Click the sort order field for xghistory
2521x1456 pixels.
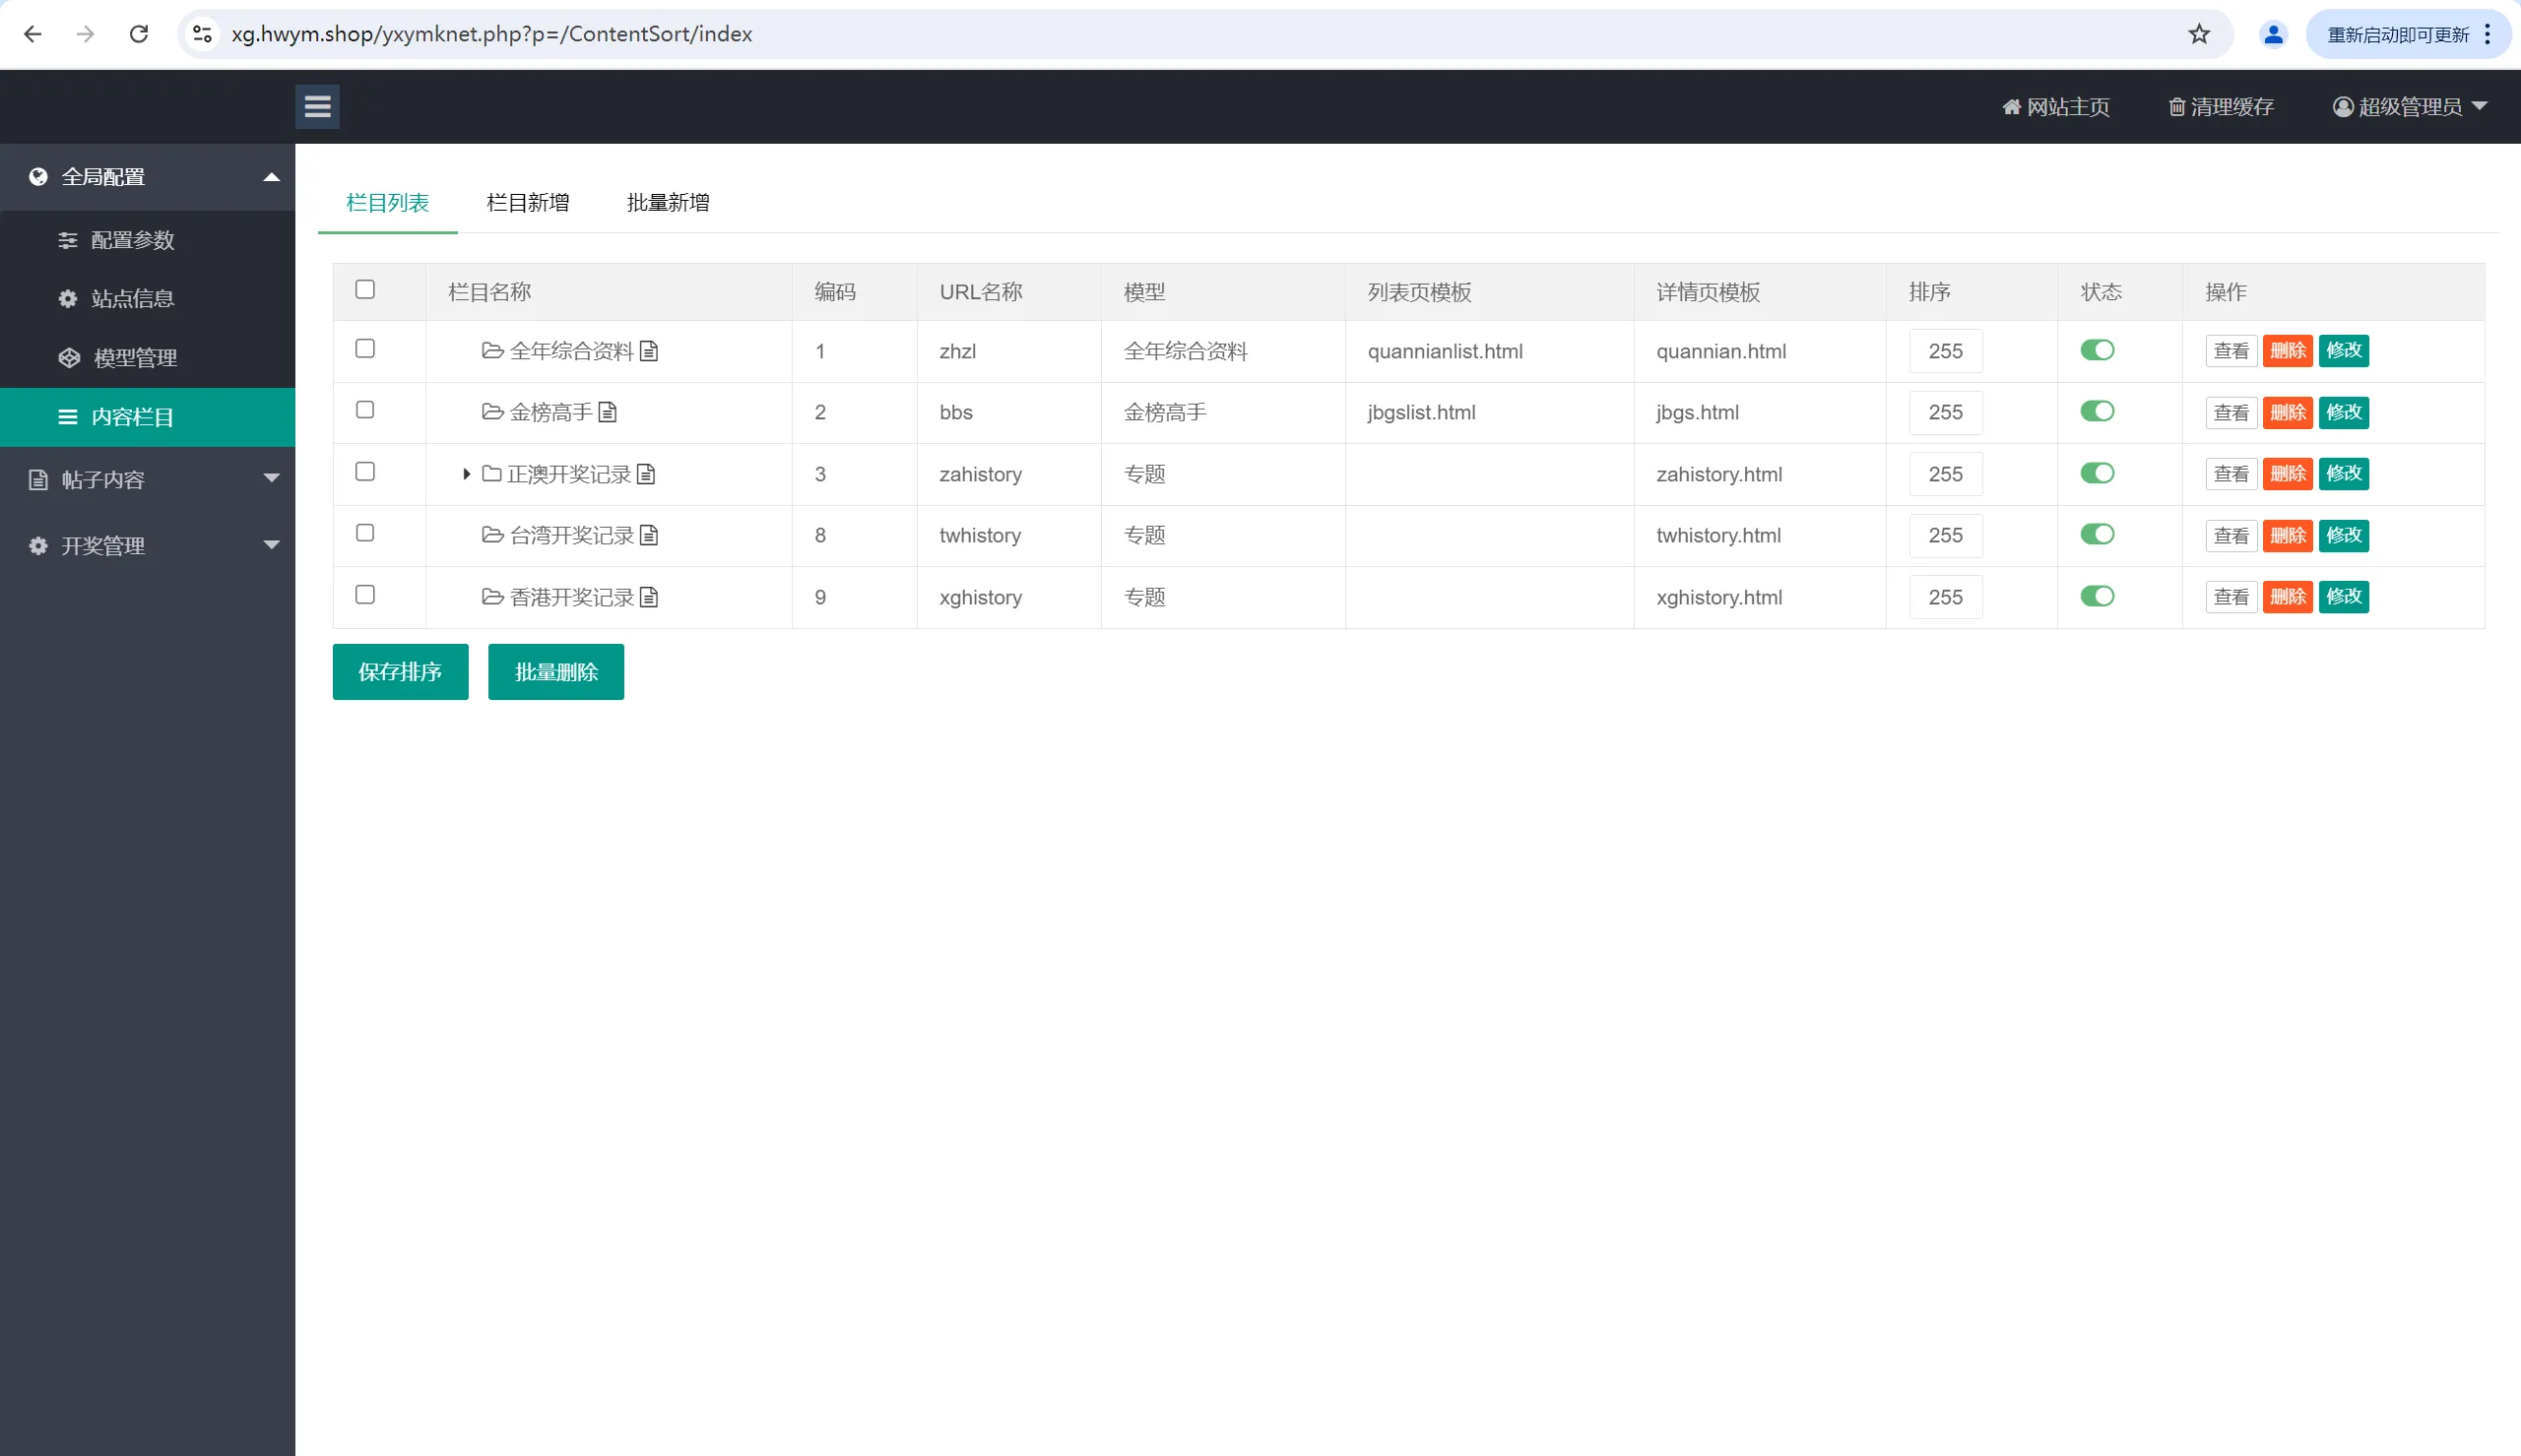[x=1945, y=597]
